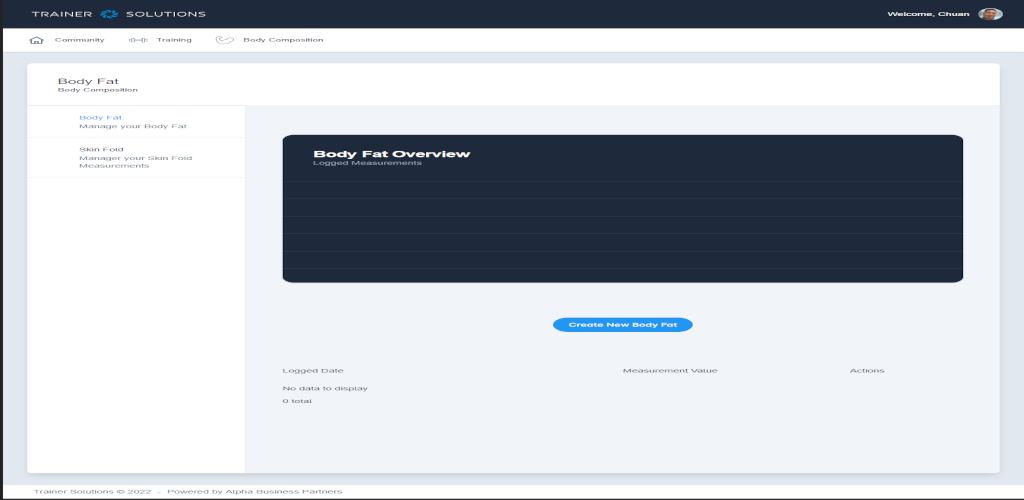1024x500 pixels.
Task: Click the Actions column header
Action: pos(867,370)
